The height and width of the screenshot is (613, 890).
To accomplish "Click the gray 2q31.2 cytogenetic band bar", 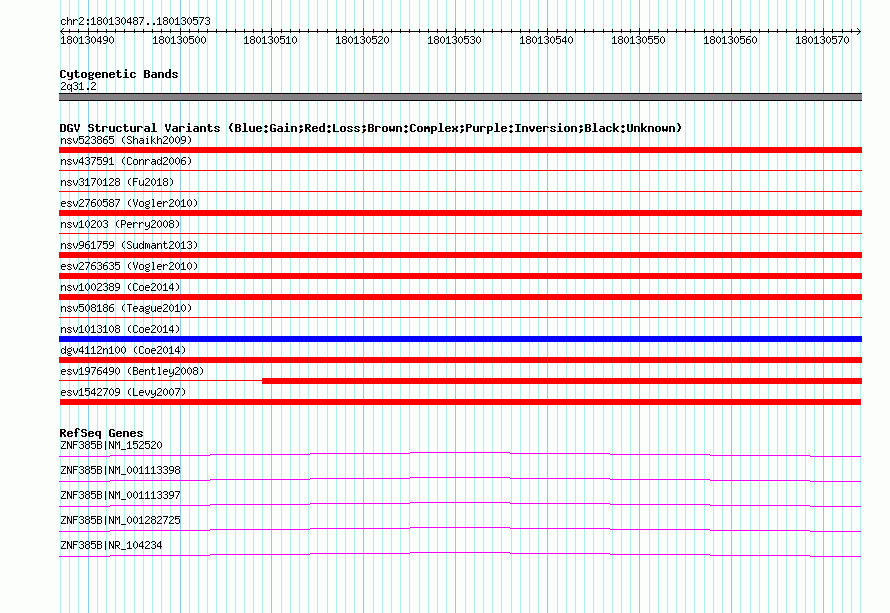I will pos(460,97).
